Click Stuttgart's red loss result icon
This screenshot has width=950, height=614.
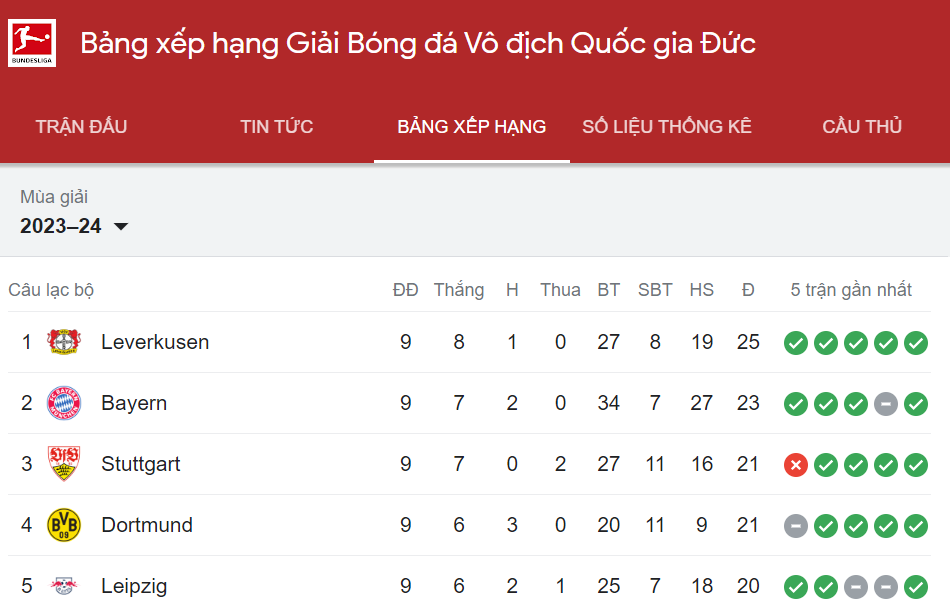point(796,465)
